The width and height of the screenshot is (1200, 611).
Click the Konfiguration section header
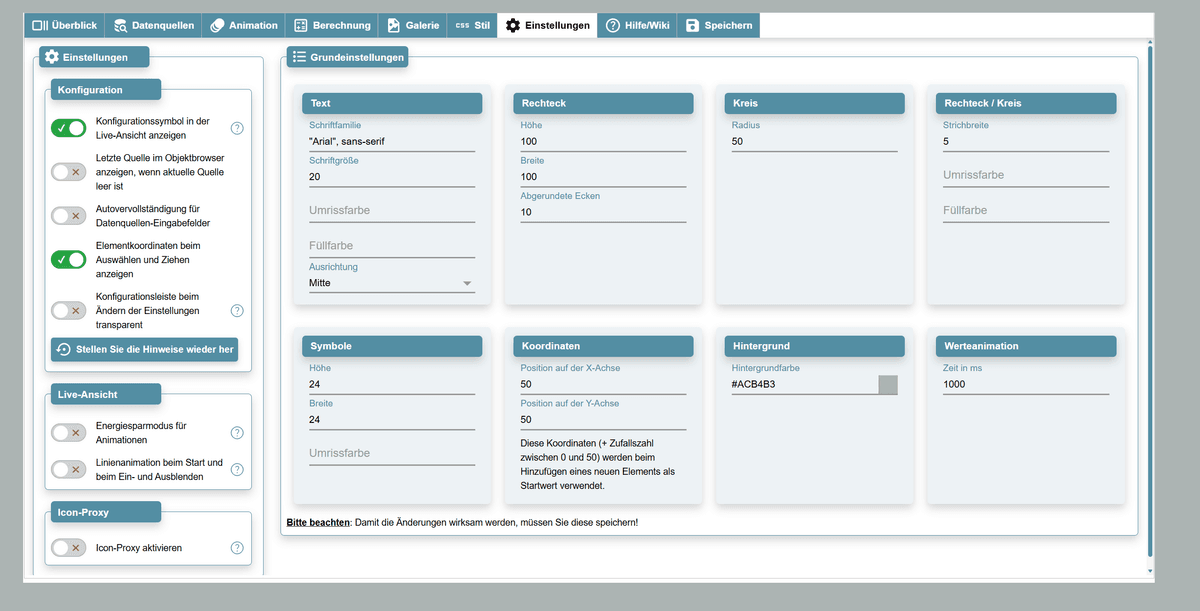coord(104,90)
